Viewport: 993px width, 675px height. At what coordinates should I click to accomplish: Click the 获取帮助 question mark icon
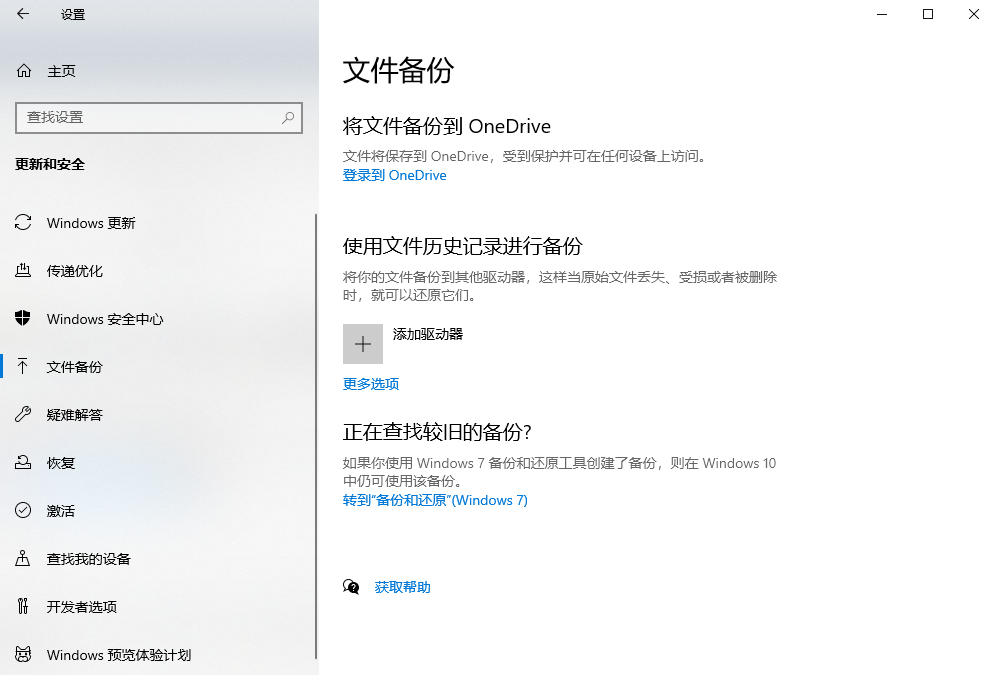click(351, 587)
